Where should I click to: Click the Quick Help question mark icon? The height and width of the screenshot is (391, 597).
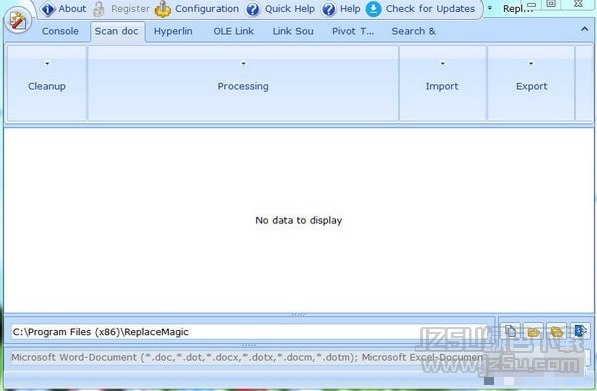(x=252, y=9)
